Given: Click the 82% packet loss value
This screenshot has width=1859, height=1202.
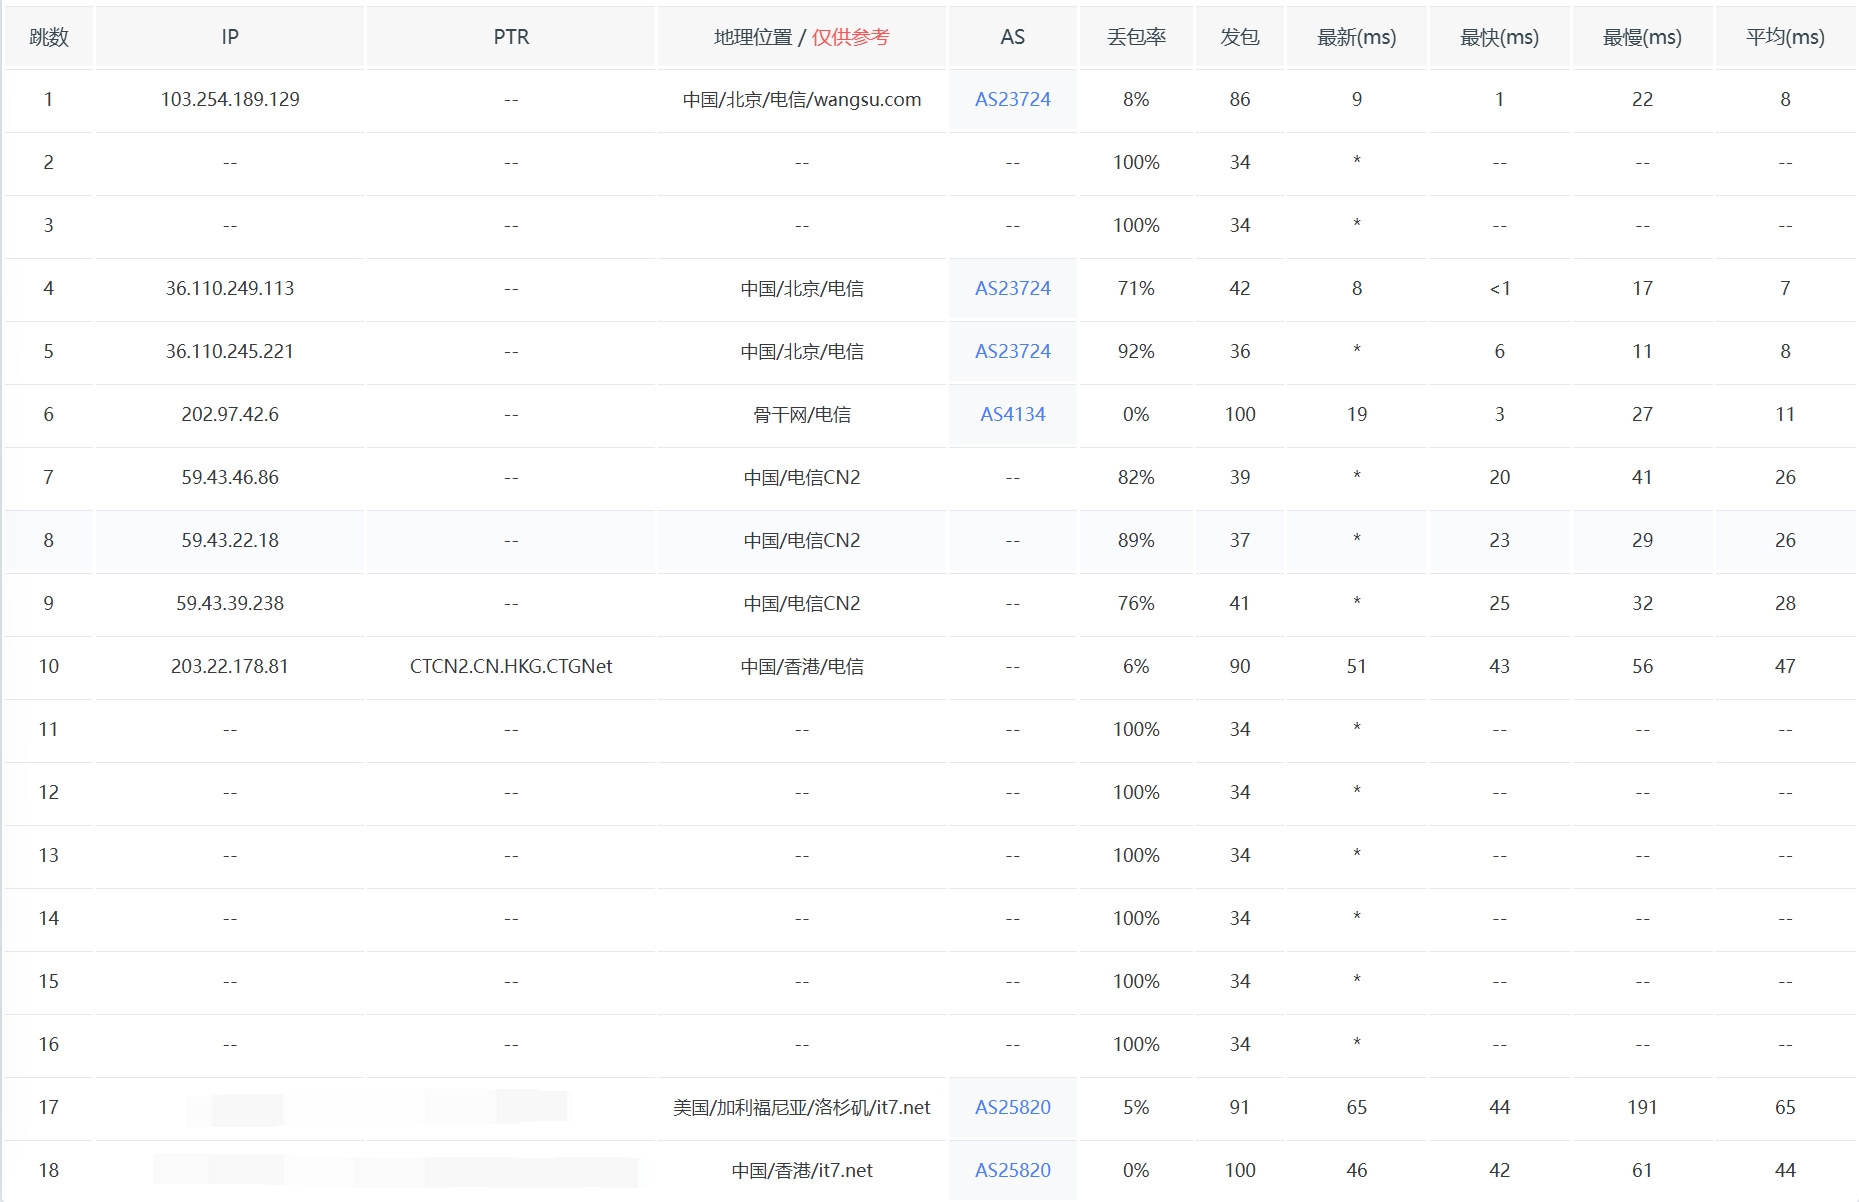Looking at the screenshot, I should pos(1136,477).
